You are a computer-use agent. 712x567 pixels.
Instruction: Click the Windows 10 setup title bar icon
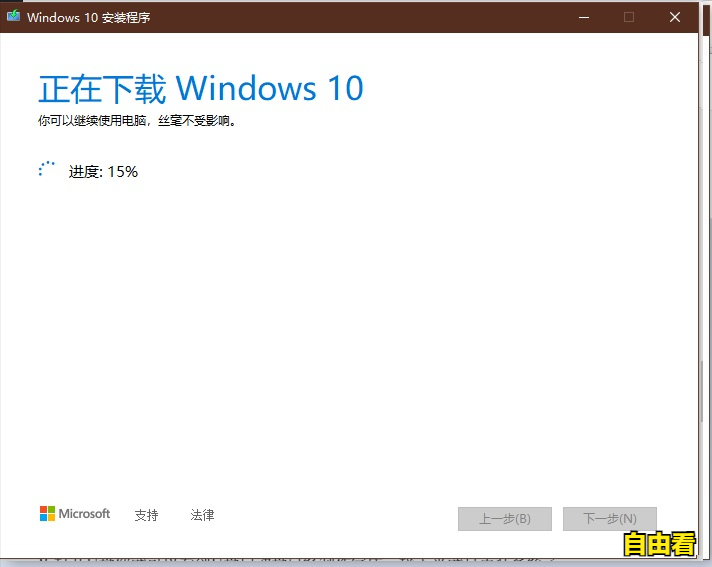point(13,16)
